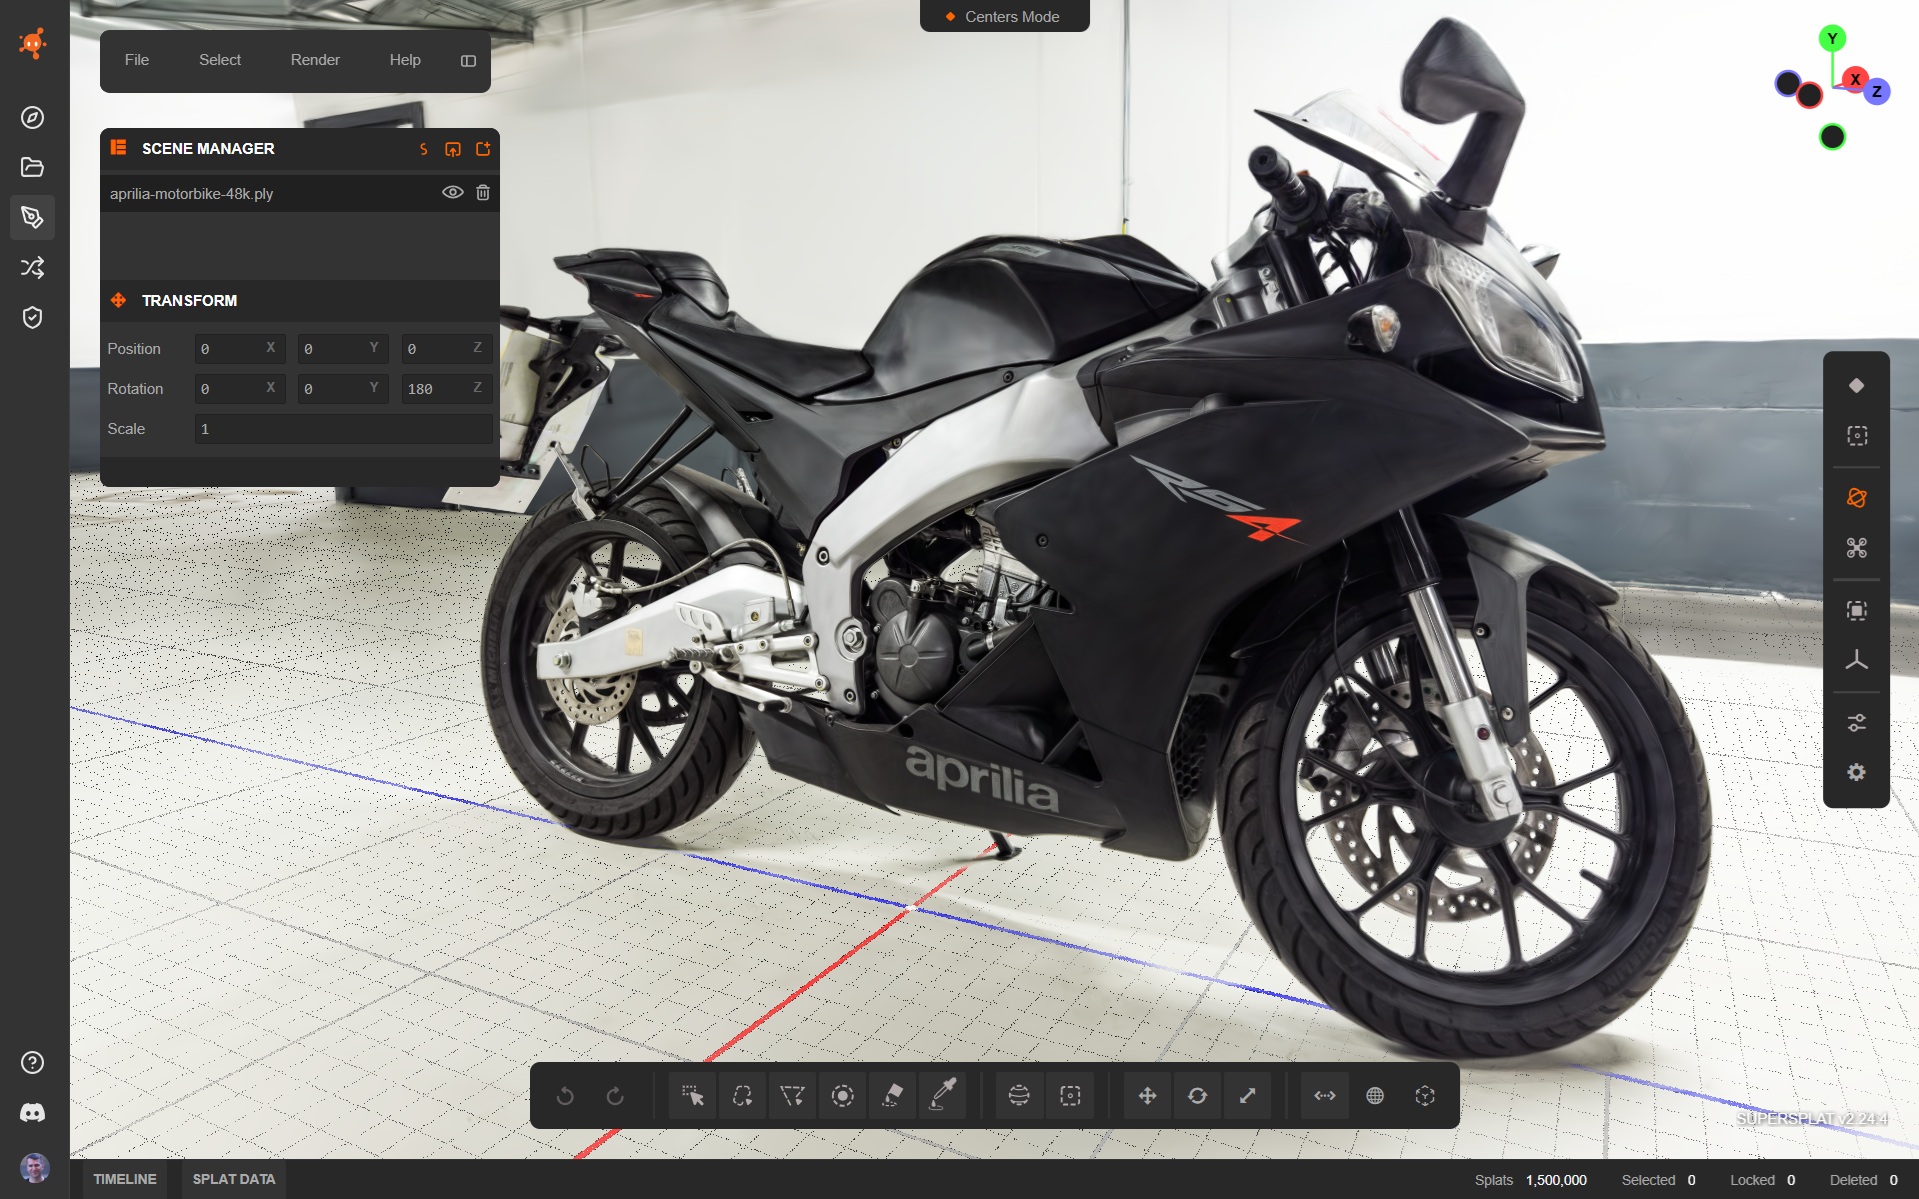Enable the move translate gizmo tool
Viewport: 1919px width, 1199px height.
click(x=1147, y=1096)
